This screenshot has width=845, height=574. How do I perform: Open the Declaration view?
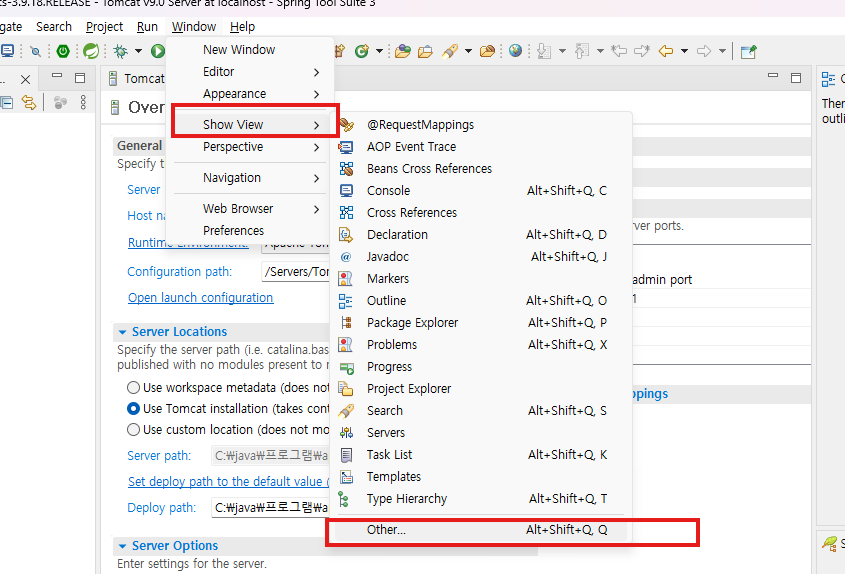click(480, 235)
